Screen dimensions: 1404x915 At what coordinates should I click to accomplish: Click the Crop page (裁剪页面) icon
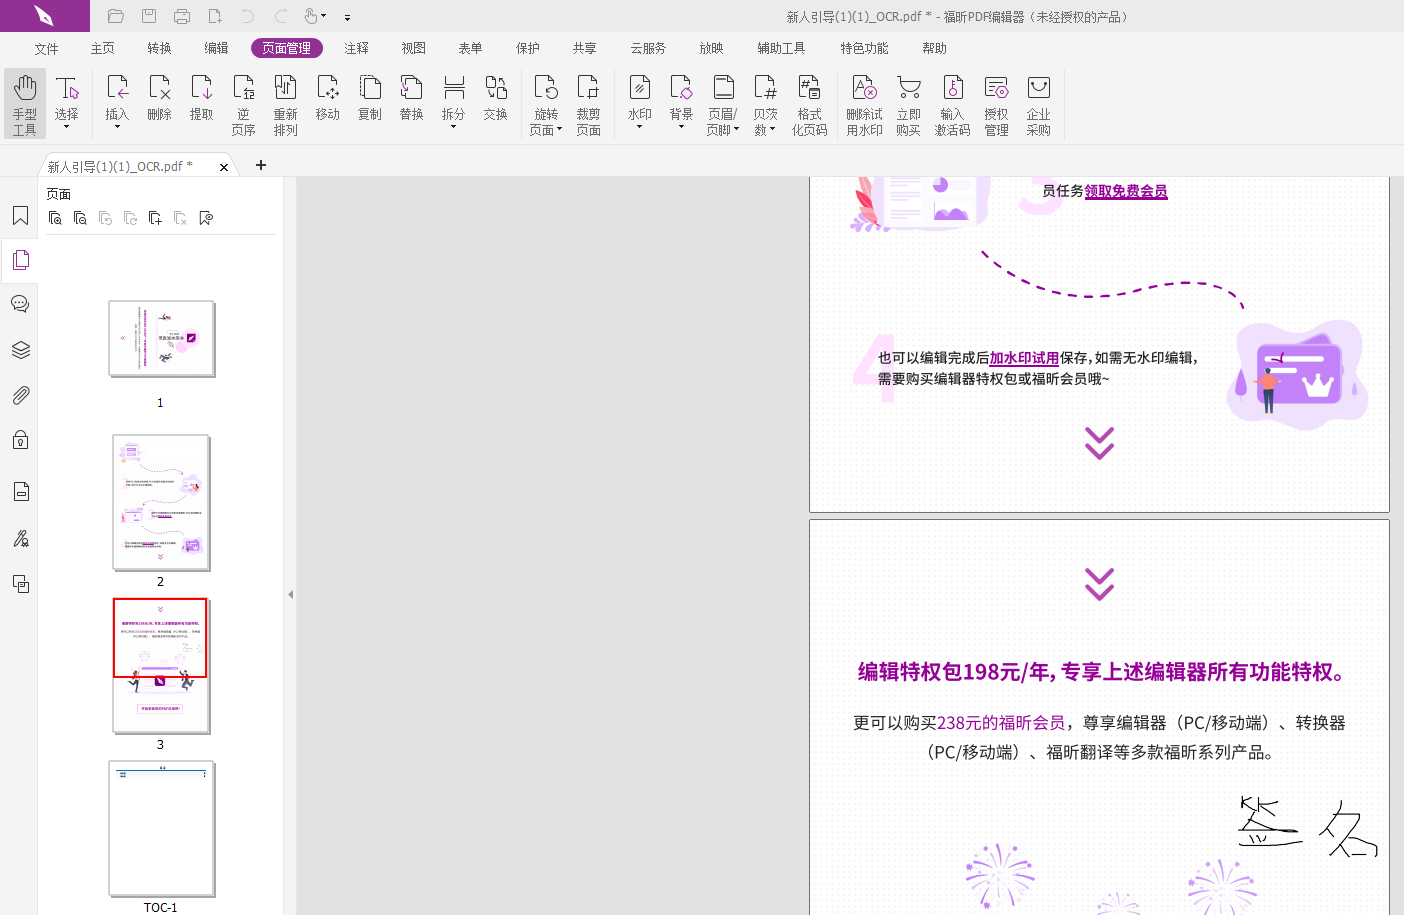point(588,103)
